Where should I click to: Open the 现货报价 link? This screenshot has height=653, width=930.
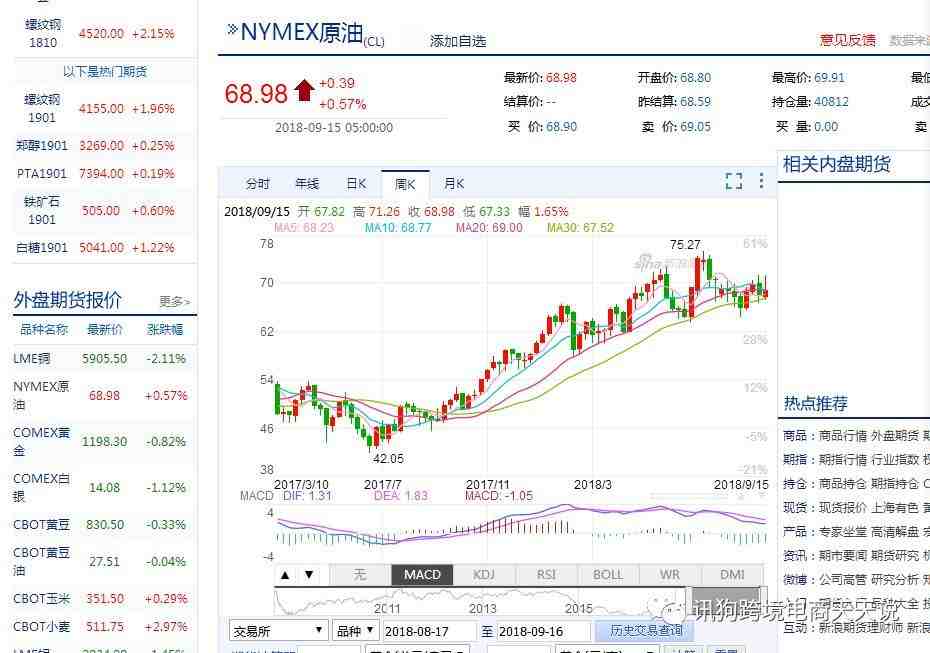[x=842, y=508]
